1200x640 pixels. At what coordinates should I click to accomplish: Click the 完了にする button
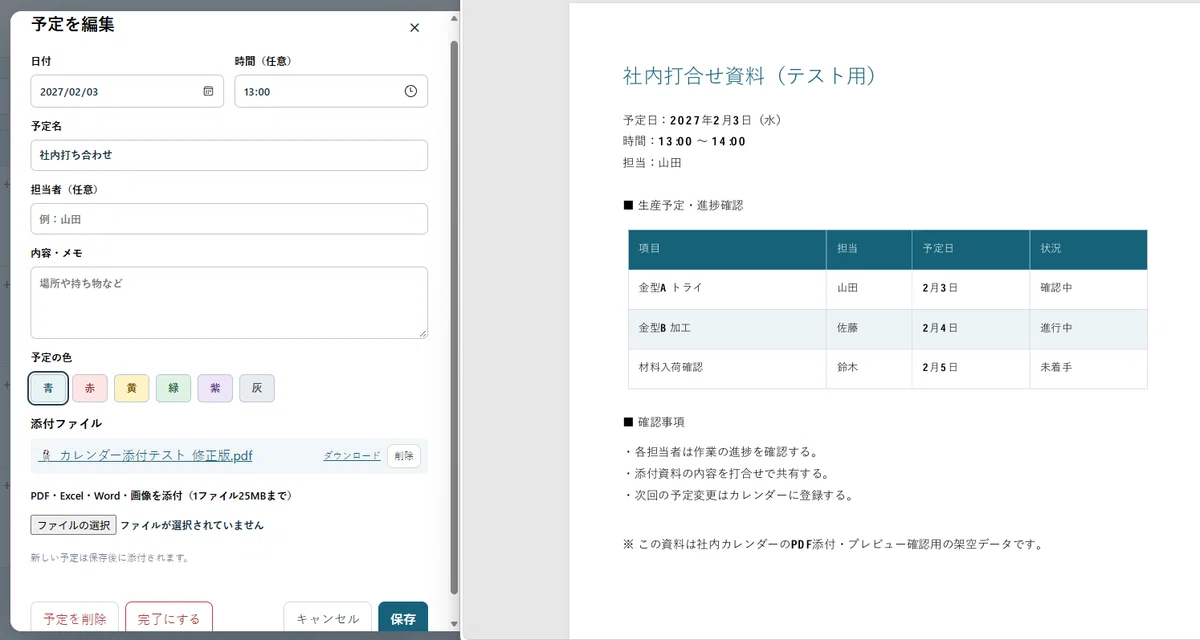tap(169, 618)
